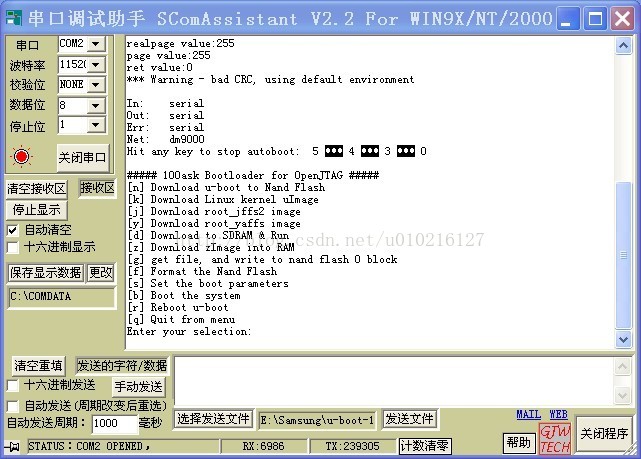Click 关闭串口 close port button
This screenshot has width=641, height=459.
pyautogui.click(x=83, y=157)
